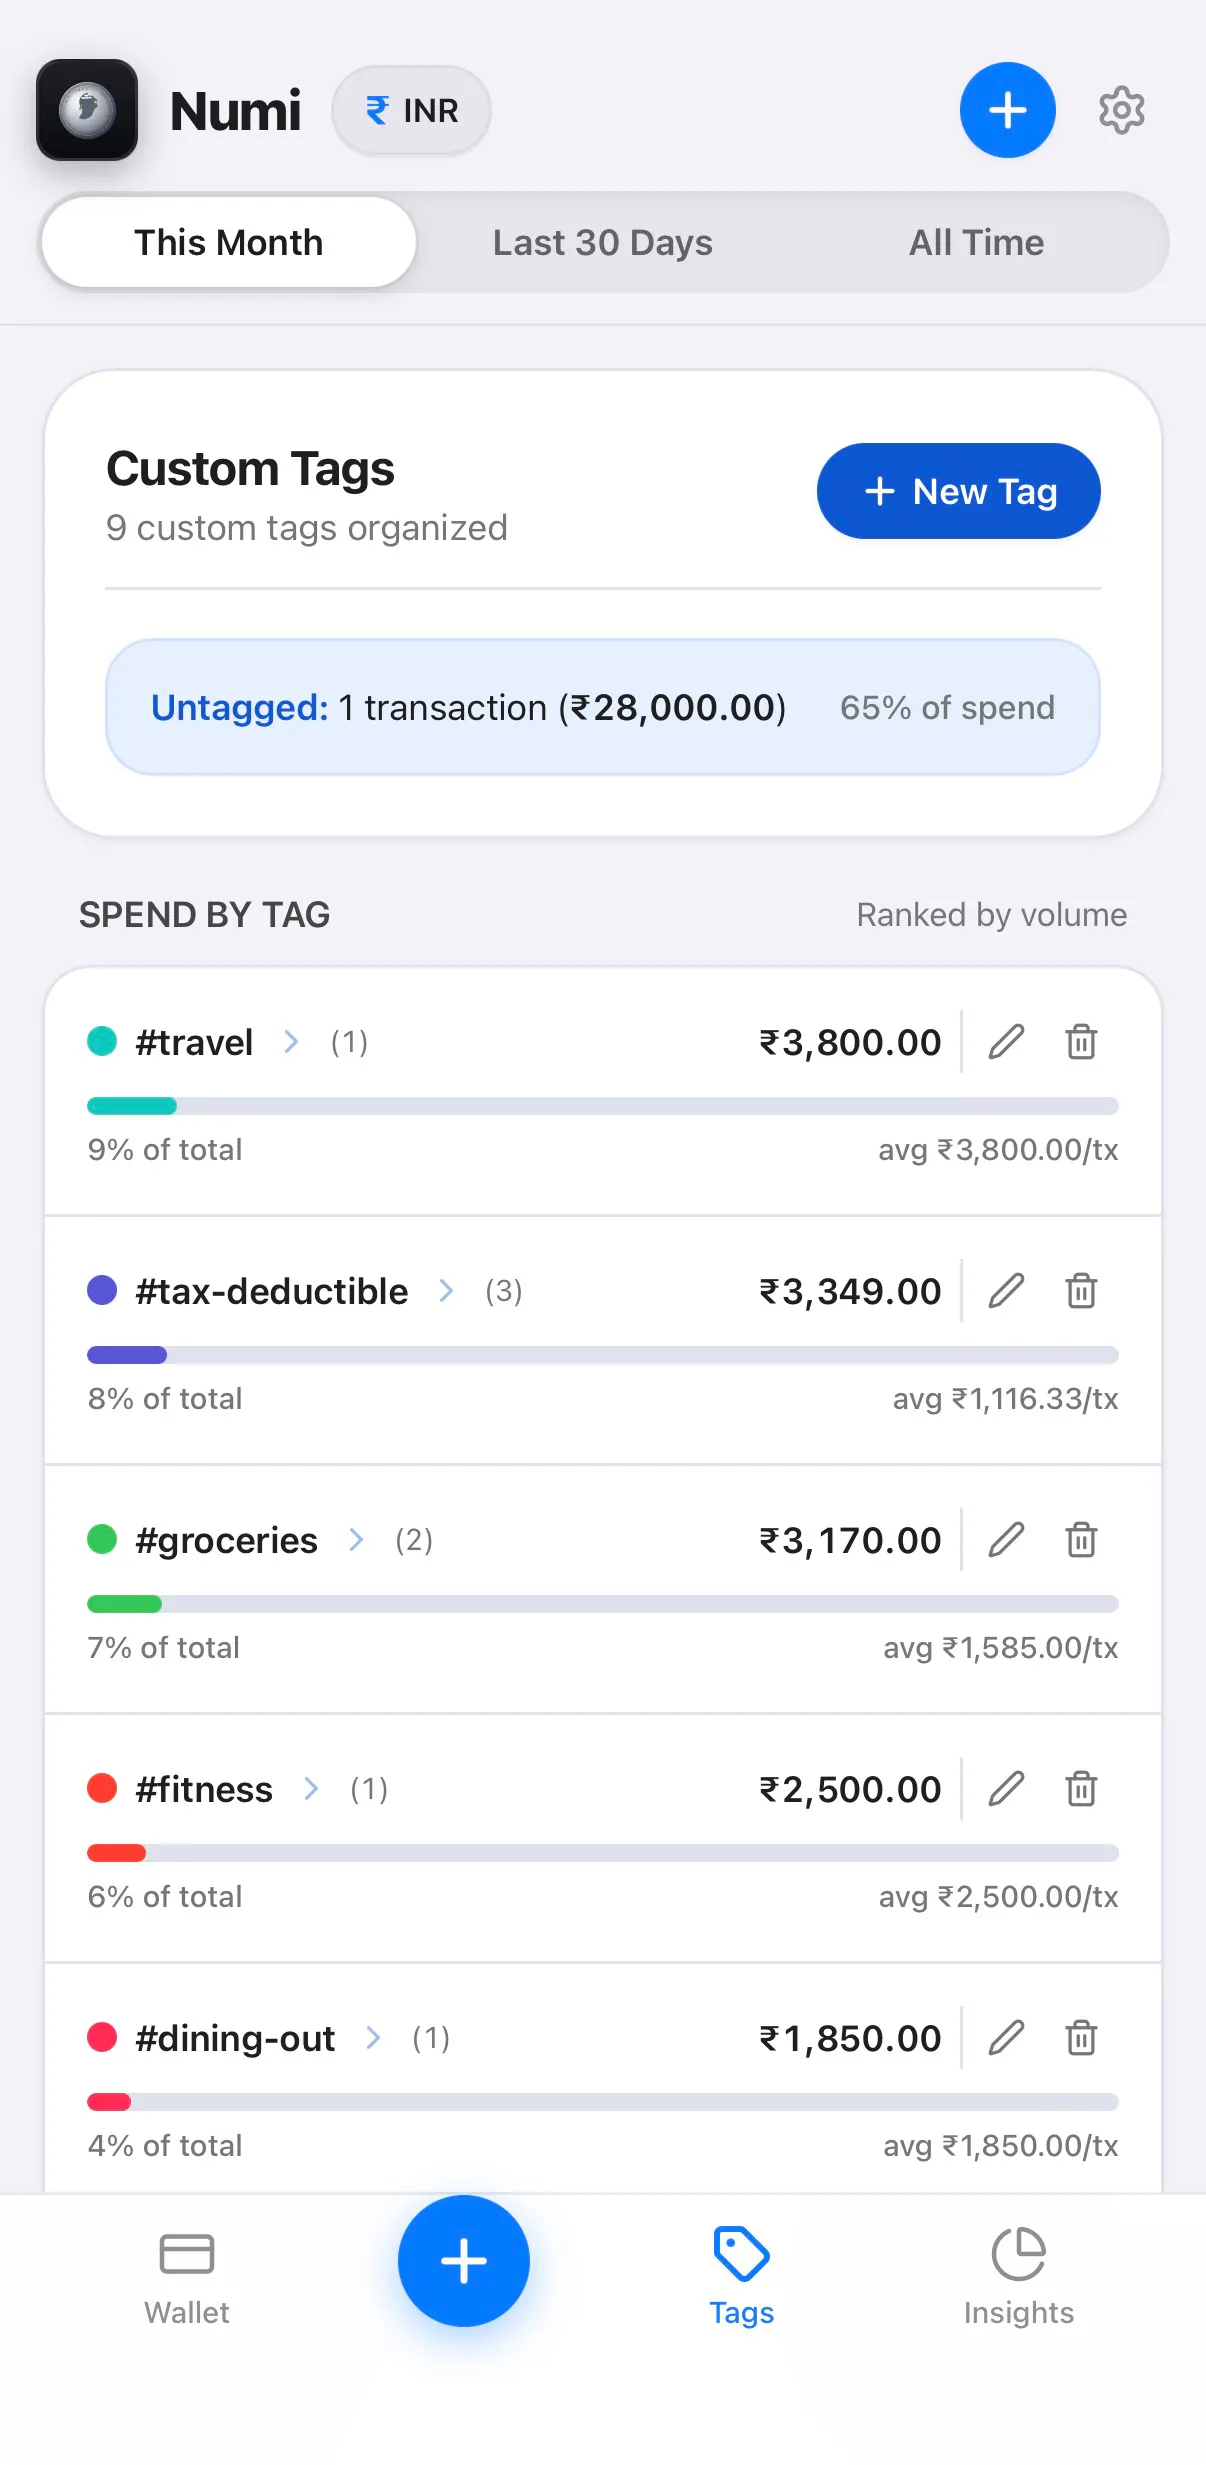Create a tag with New Tag button
Screen dimensions: 1206x2465
click(958, 491)
